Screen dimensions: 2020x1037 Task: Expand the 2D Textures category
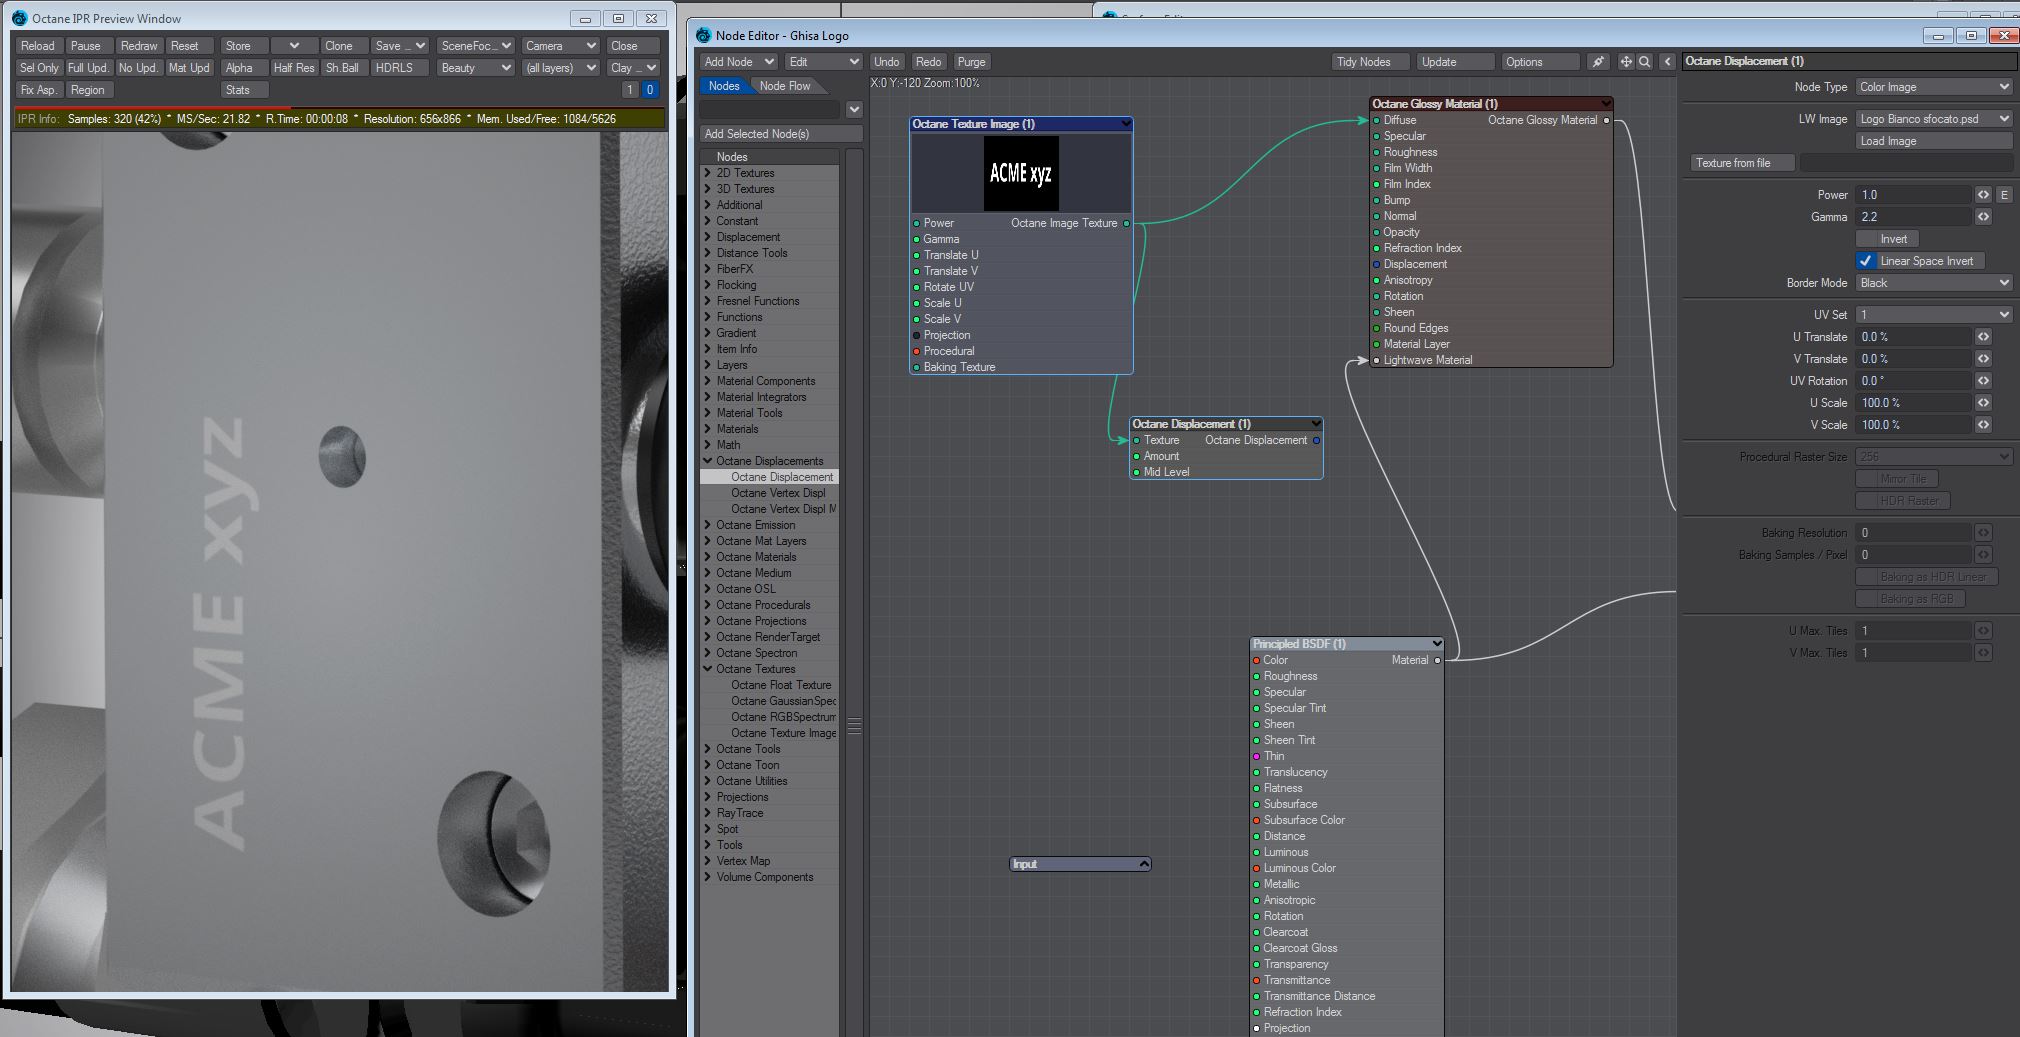point(708,173)
